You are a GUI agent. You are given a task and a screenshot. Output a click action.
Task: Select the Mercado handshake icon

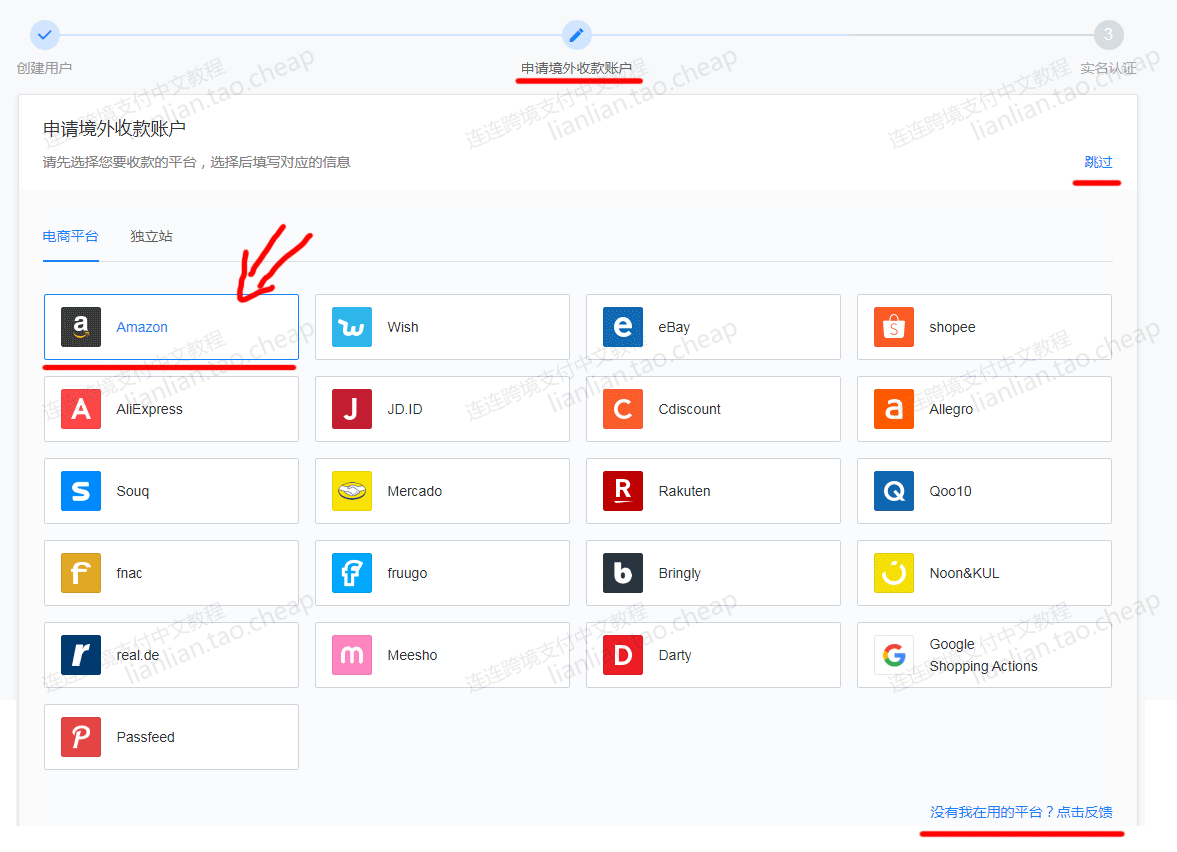[352, 491]
